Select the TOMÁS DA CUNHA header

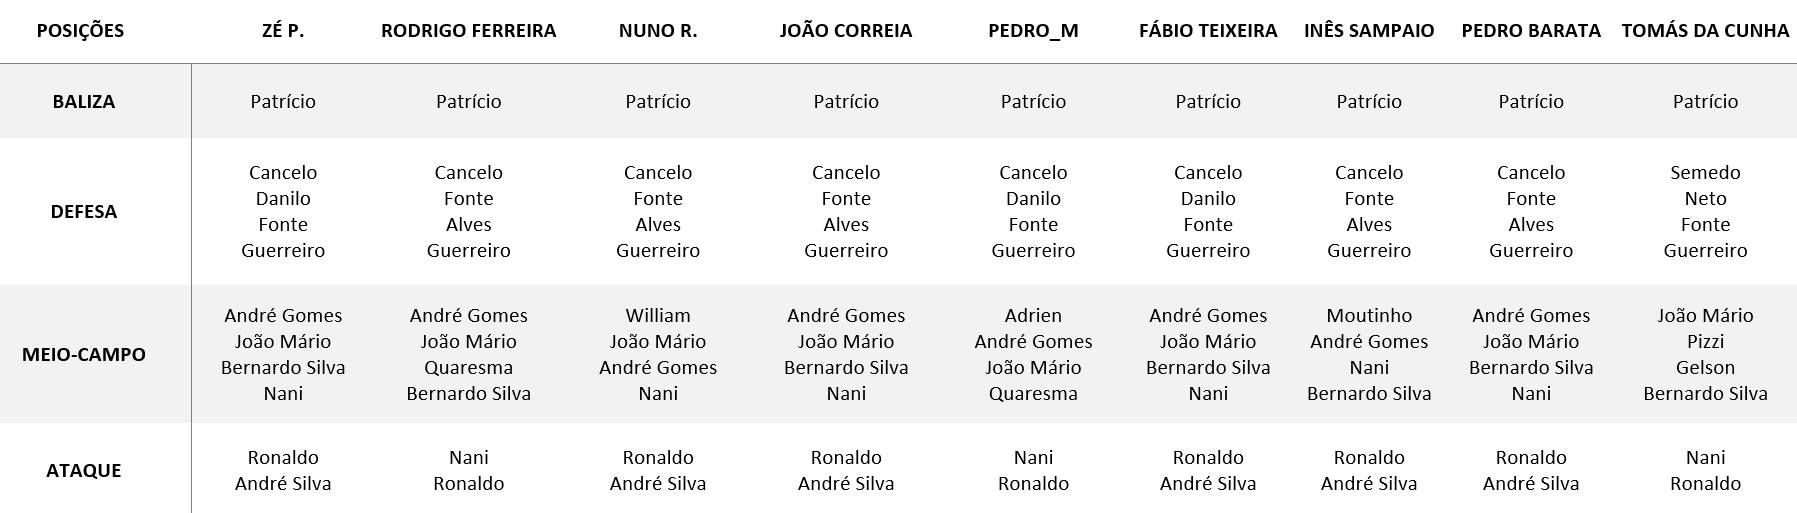1705,31
